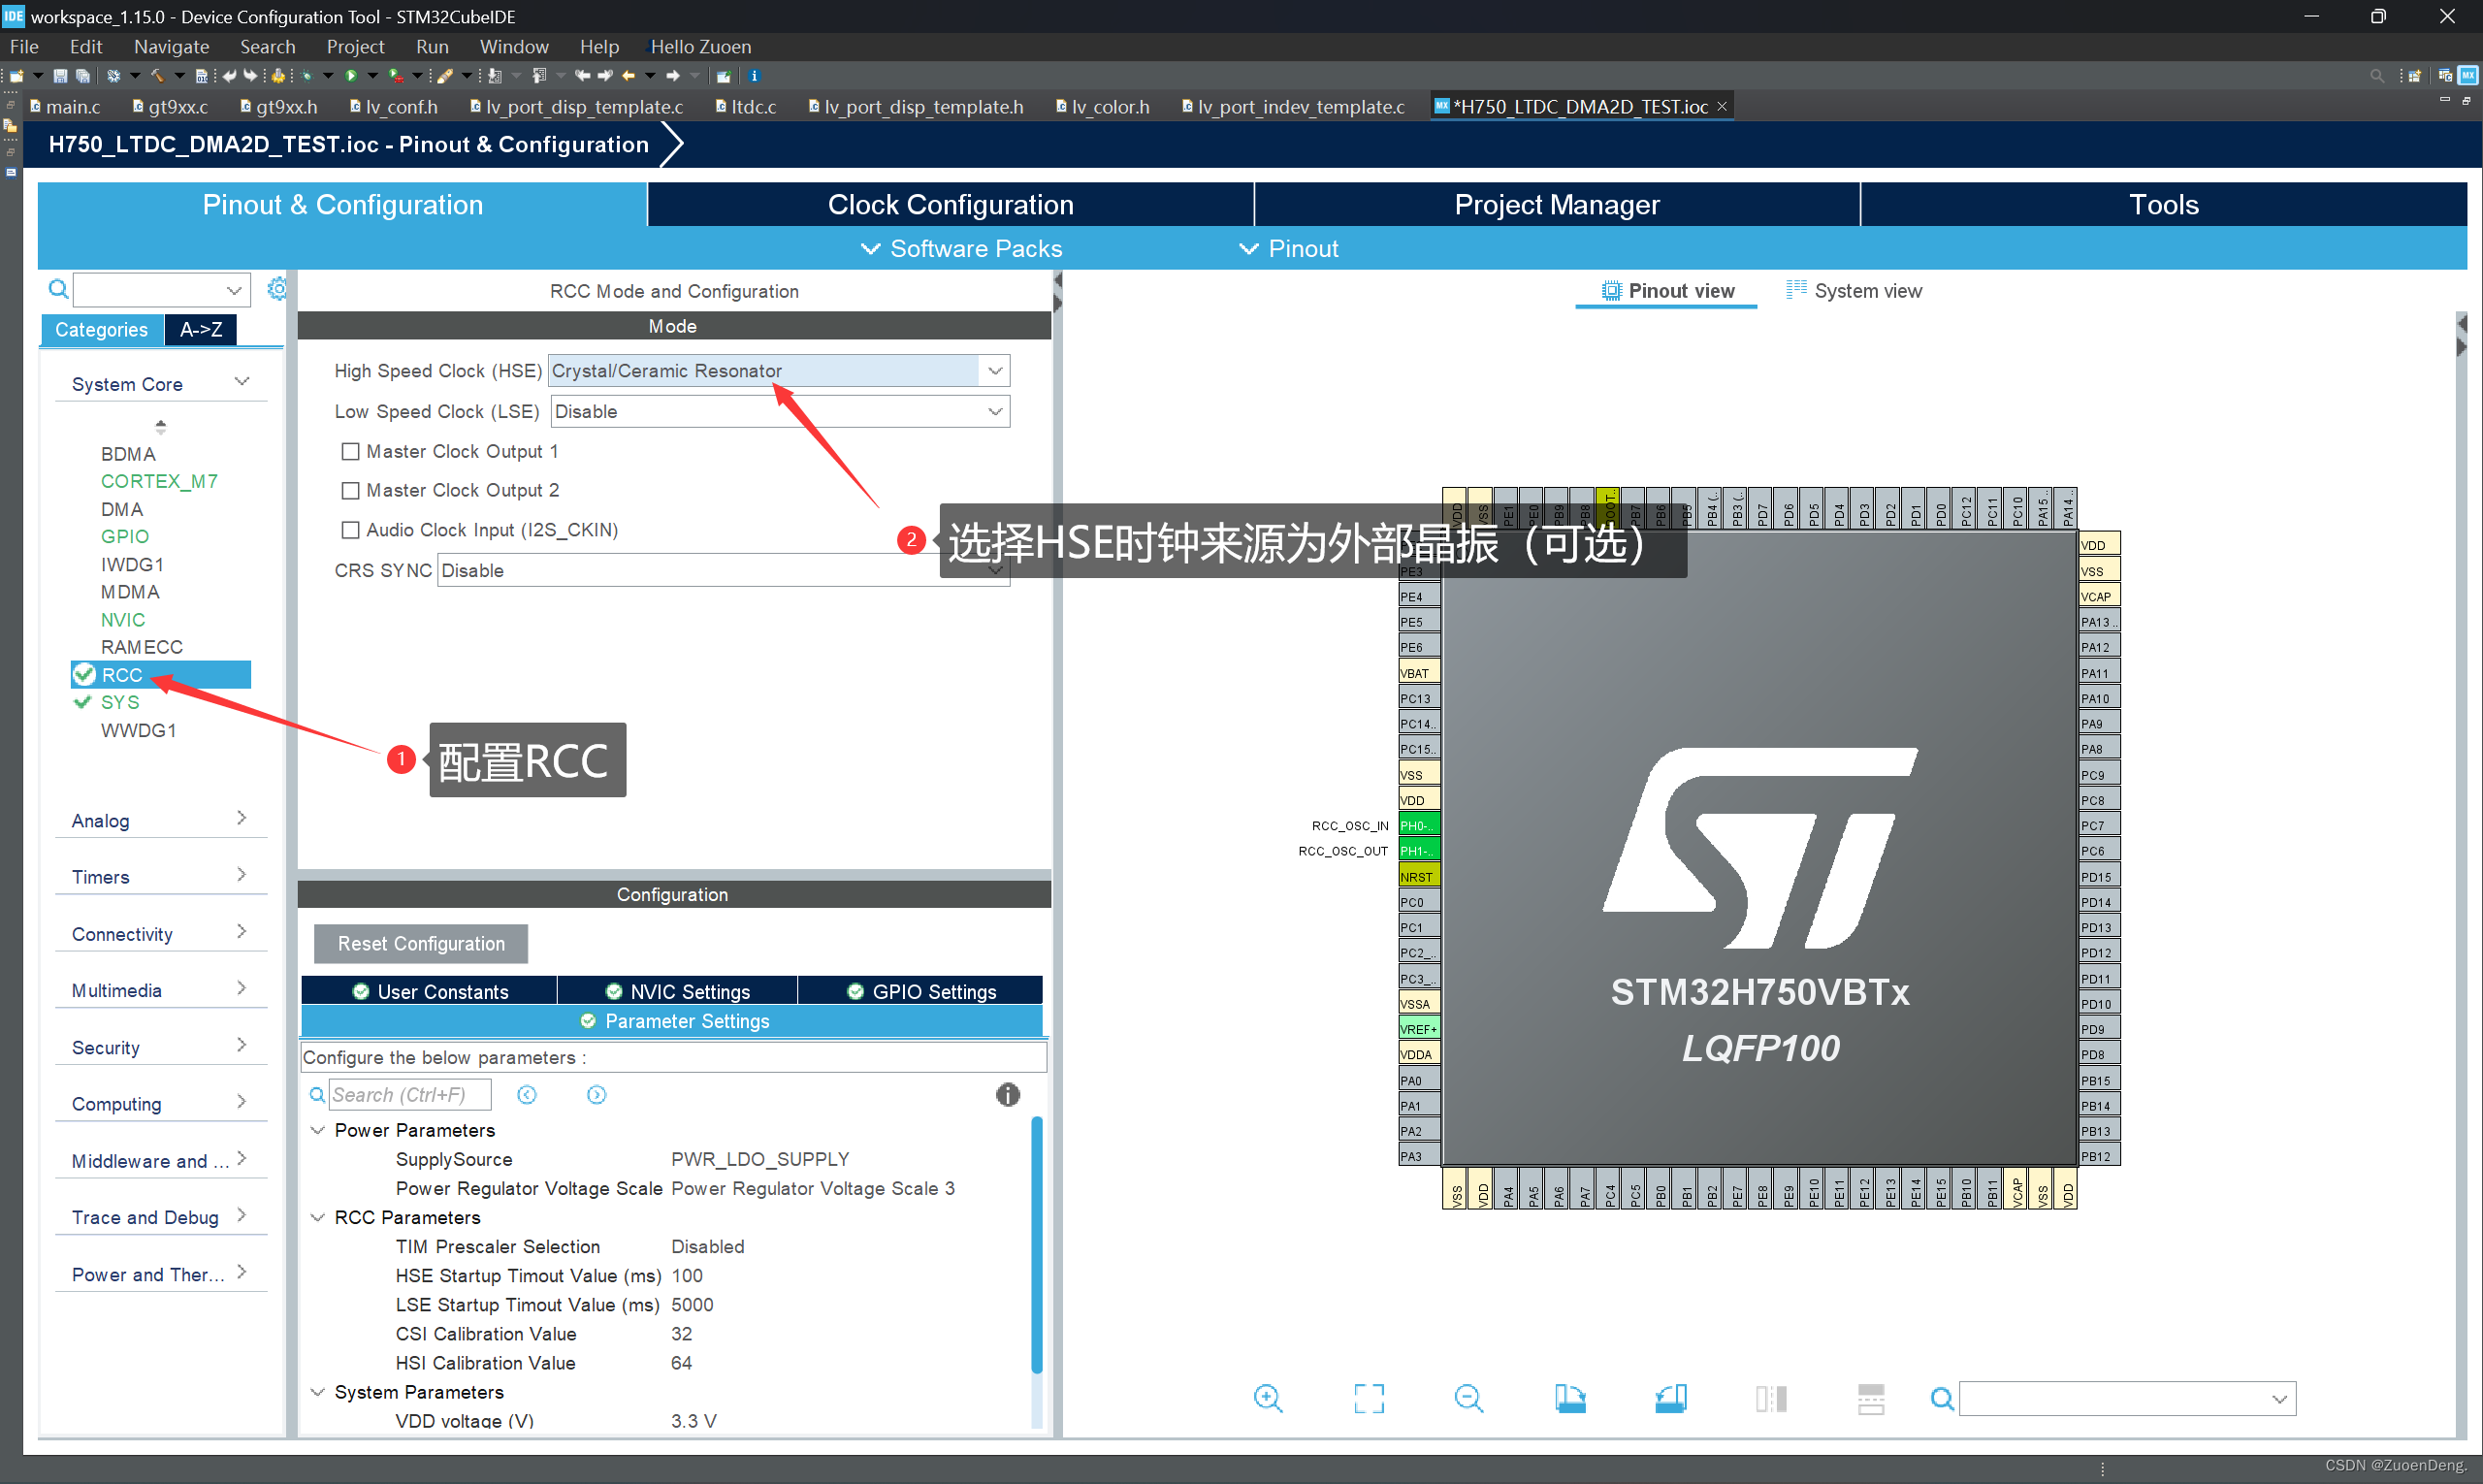Viewport: 2483px width, 1484px height.
Task: Switch to Project Manager tab
Action: pos(1557,204)
